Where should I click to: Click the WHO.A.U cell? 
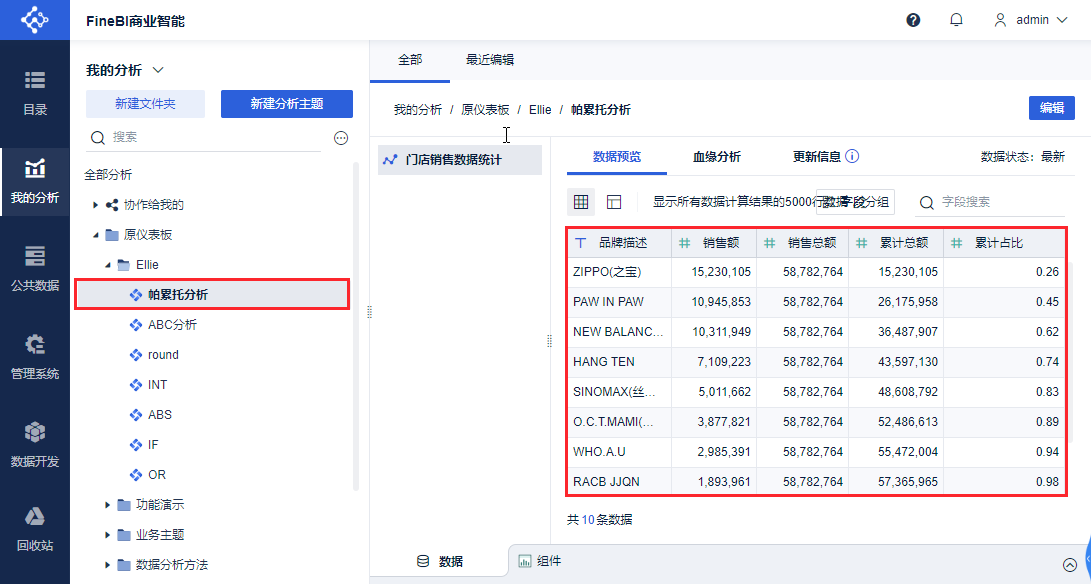pyautogui.click(x=619, y=451)
